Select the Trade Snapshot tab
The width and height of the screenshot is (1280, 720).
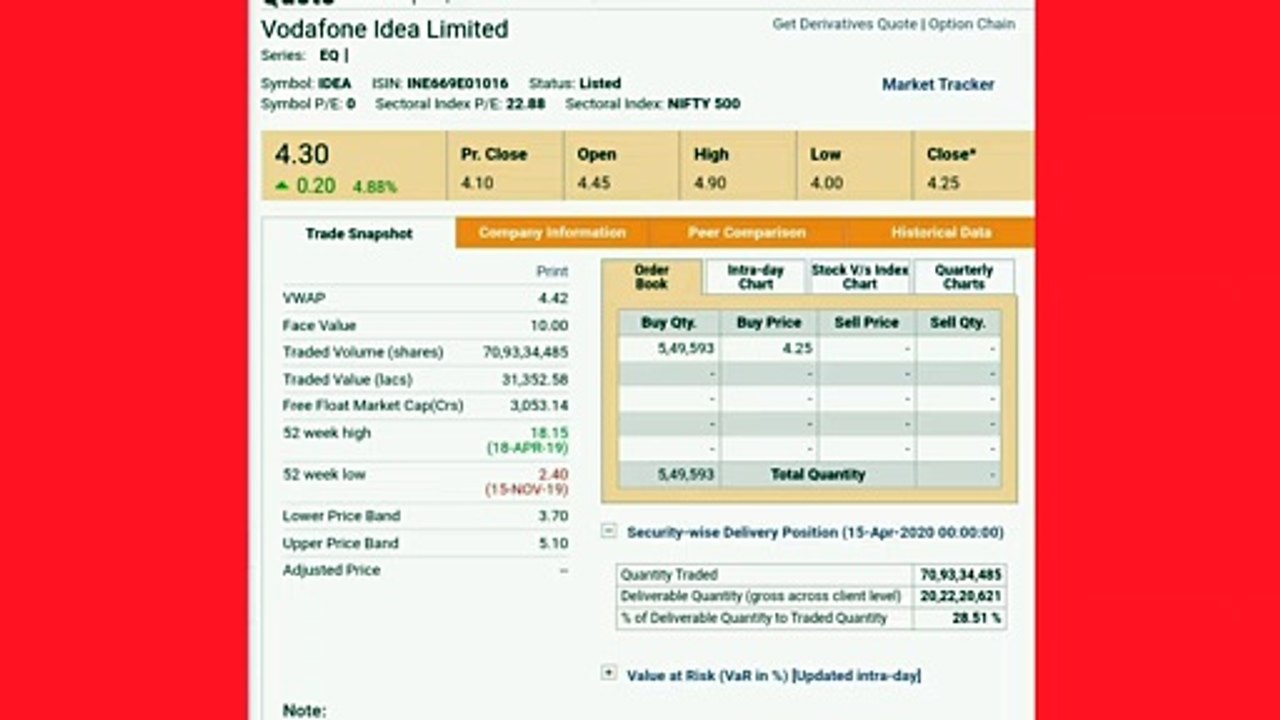coord(359,233)
